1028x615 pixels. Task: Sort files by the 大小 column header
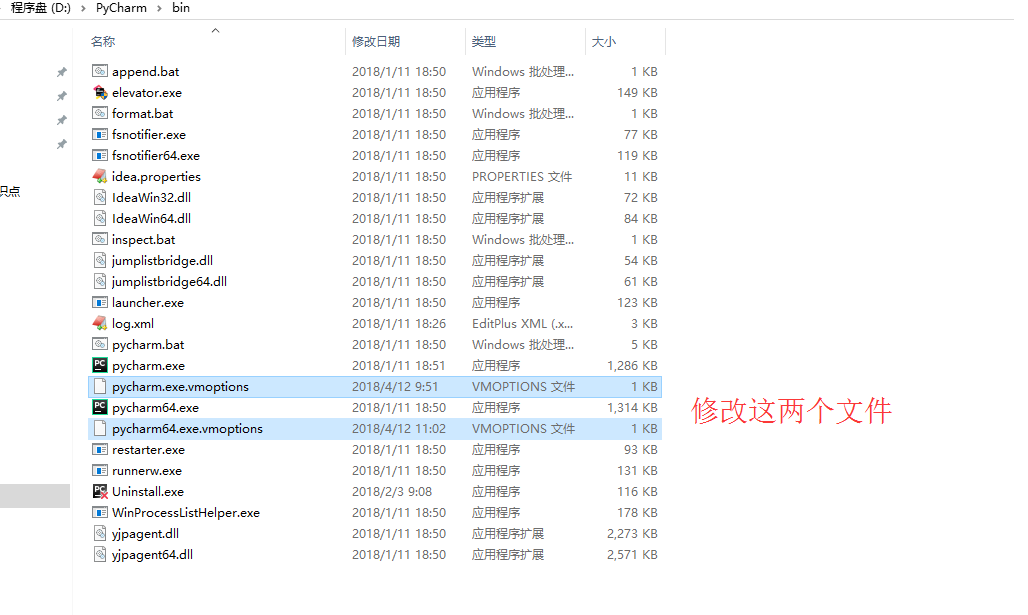(x=604, y=41)
